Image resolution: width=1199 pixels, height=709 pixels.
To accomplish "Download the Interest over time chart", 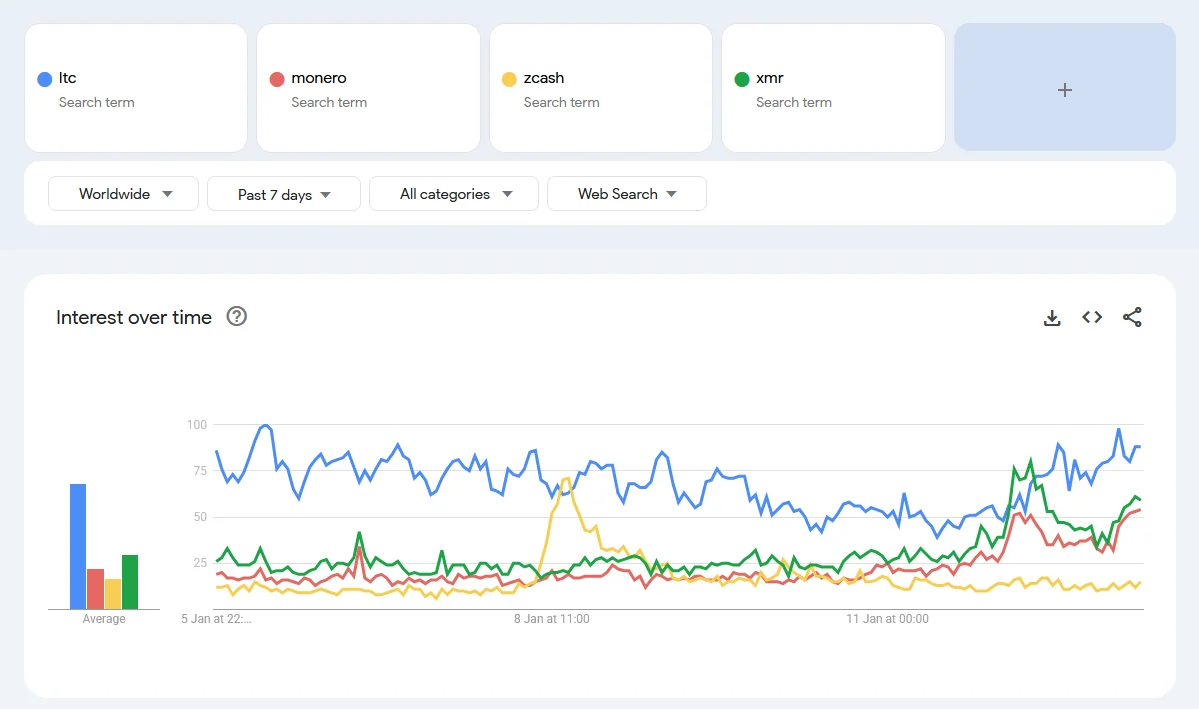I will click(x=1051, y=318).
